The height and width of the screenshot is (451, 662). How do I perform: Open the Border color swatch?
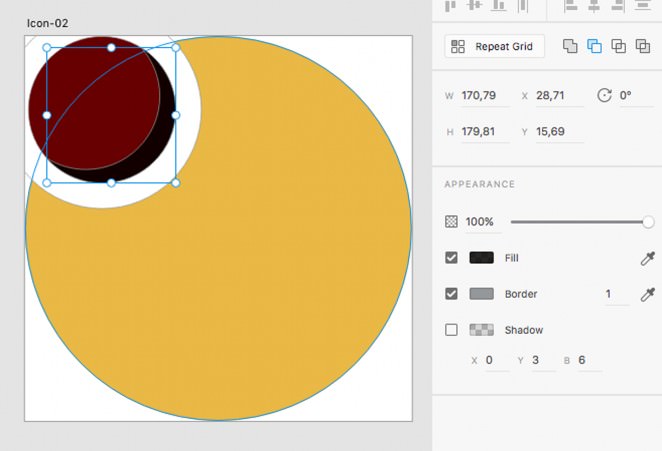tap(481, 293)
